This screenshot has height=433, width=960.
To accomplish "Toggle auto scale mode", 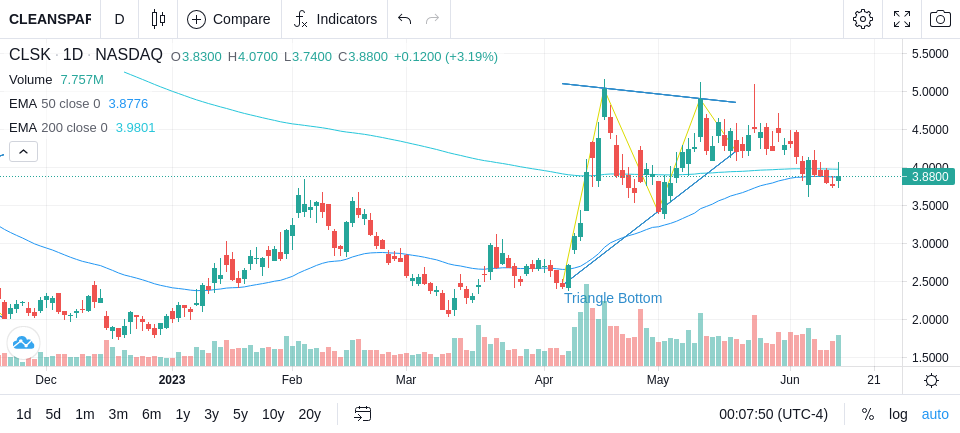I will (x=935, y=414).
